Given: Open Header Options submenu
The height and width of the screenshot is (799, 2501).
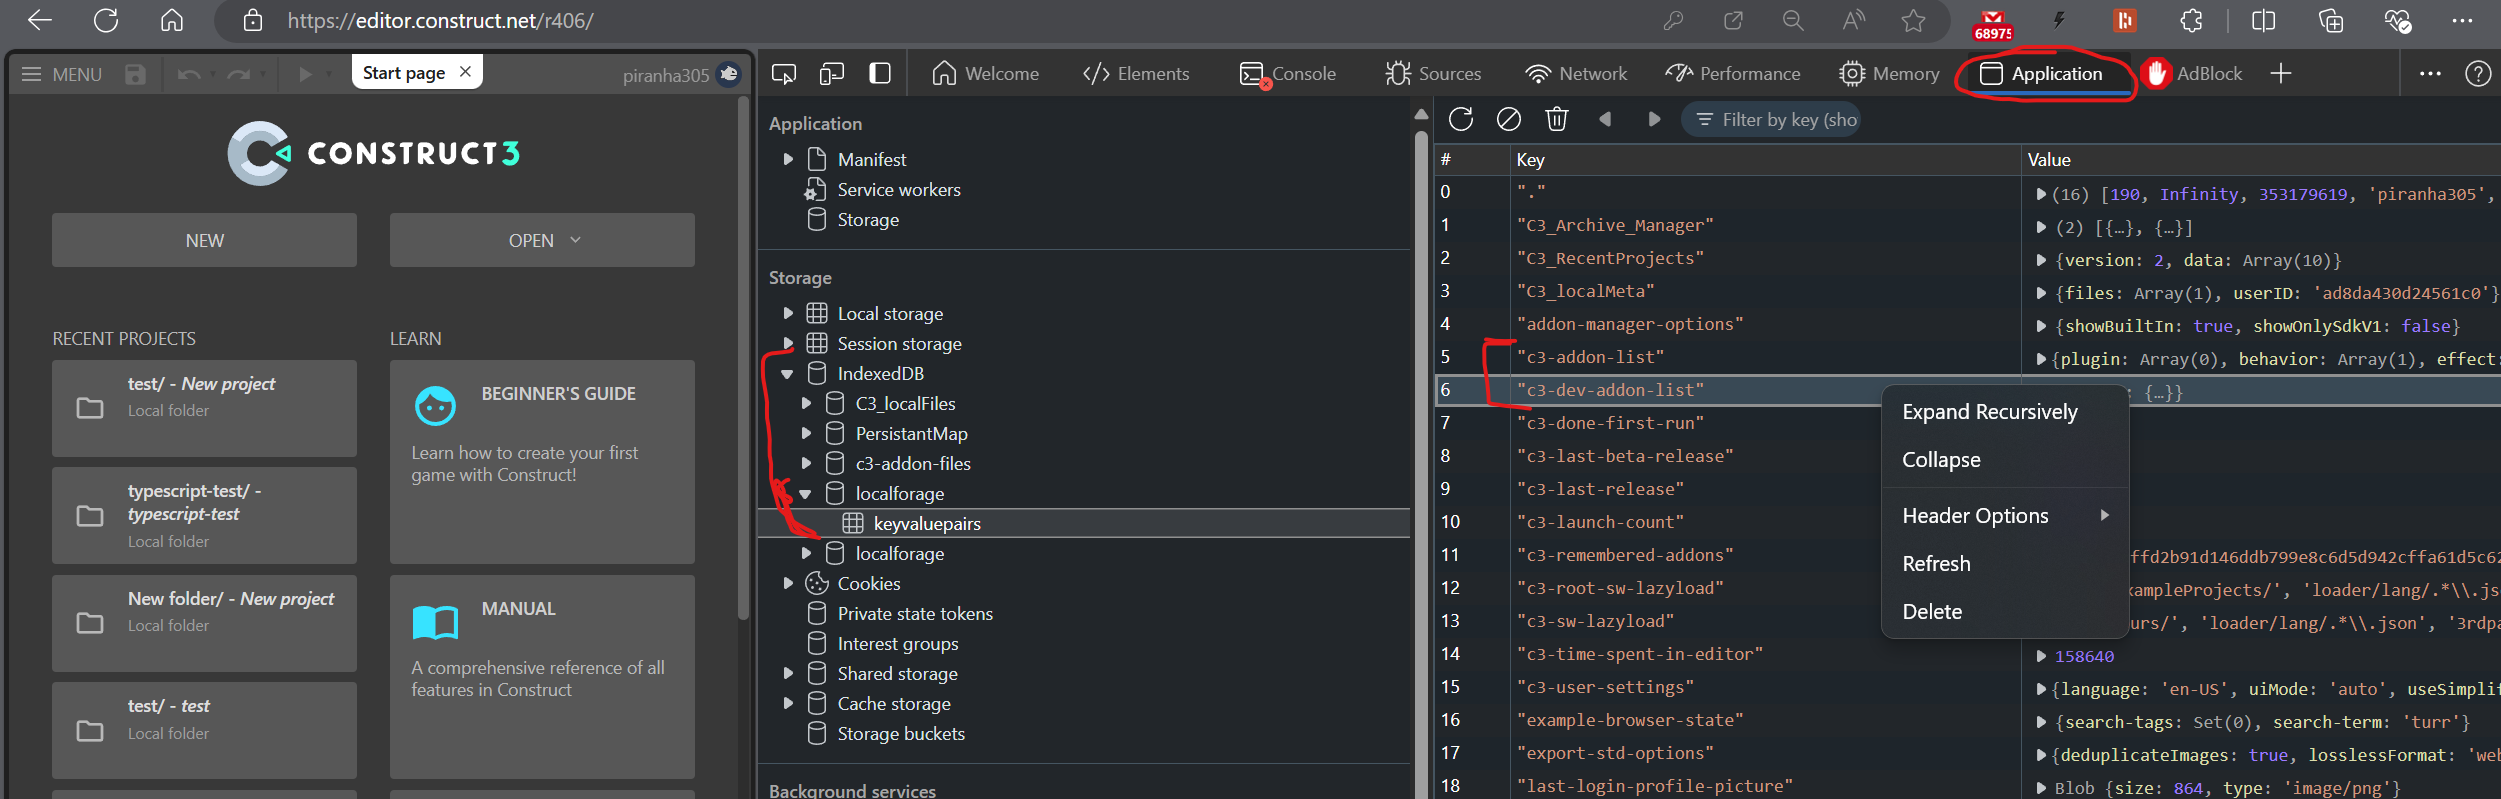Looking at the screenshot, I should pos(2005,516).
